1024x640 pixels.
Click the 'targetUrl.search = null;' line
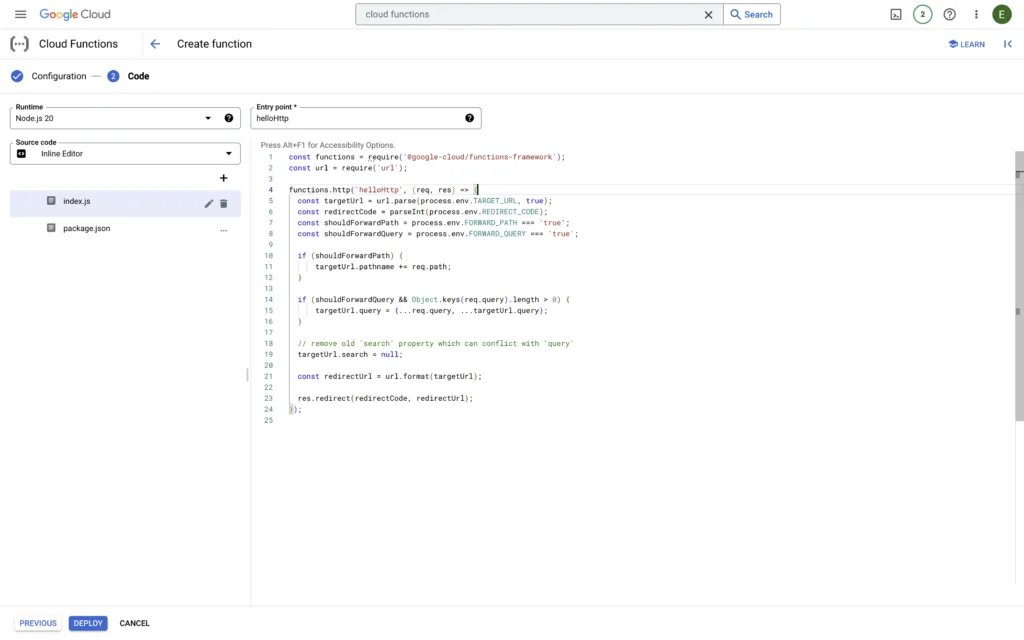click(x=350, y=355)
